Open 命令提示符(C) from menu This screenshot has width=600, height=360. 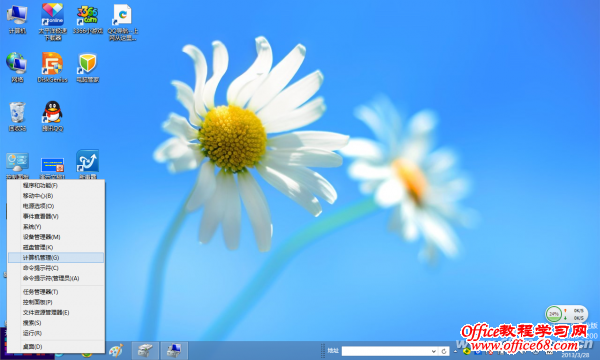pos(56,268)
